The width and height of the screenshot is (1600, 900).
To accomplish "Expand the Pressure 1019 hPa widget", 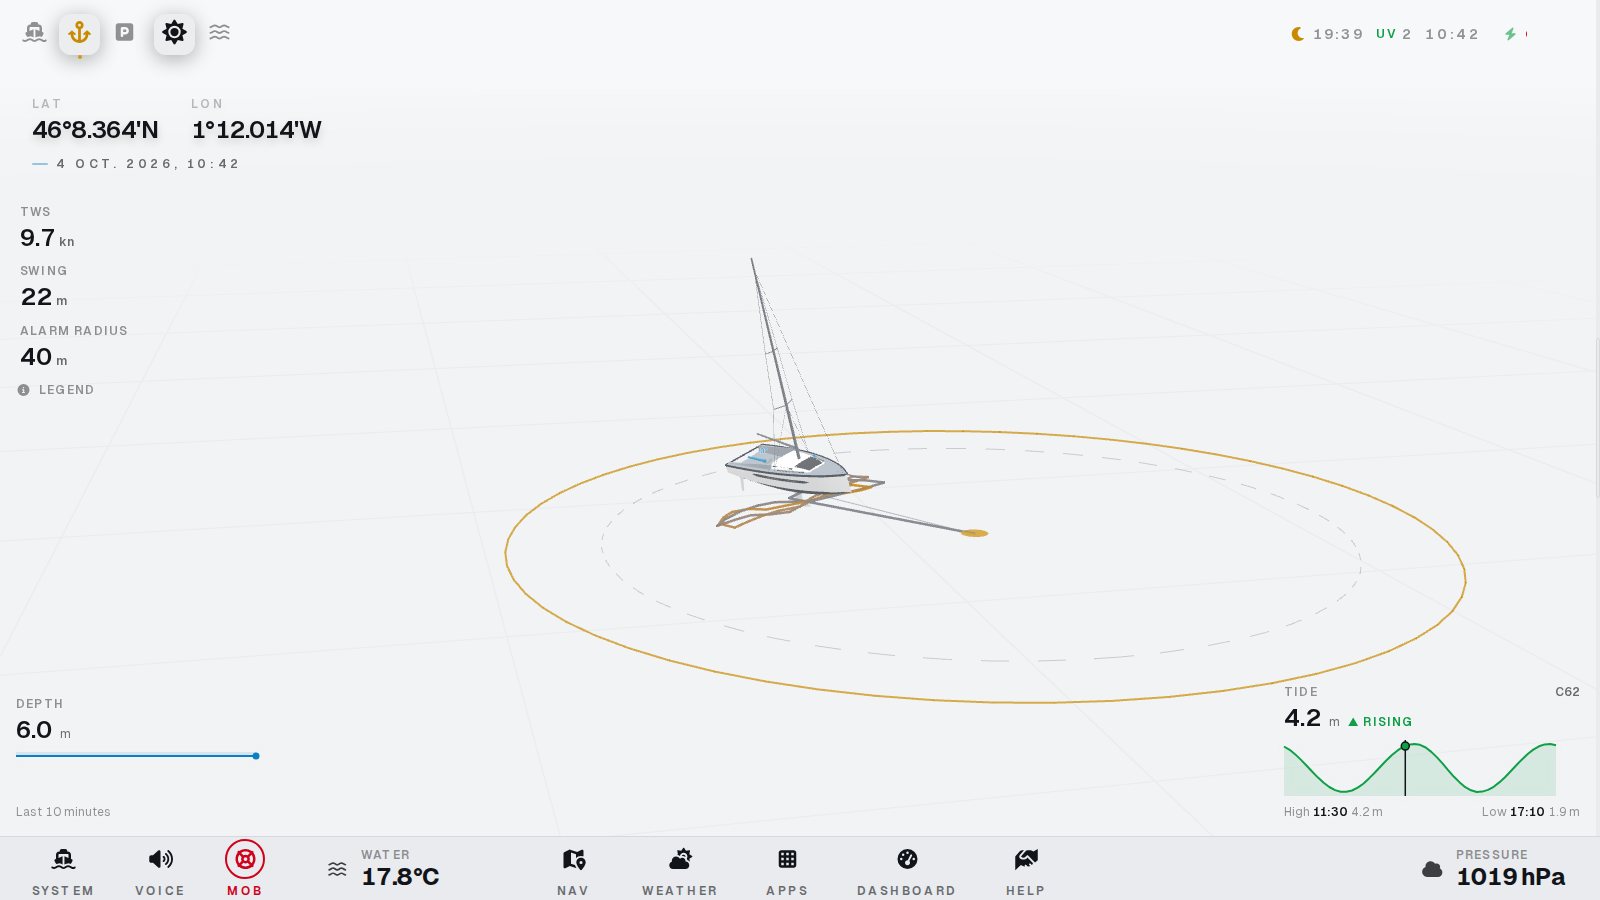I will point(1494,869).
